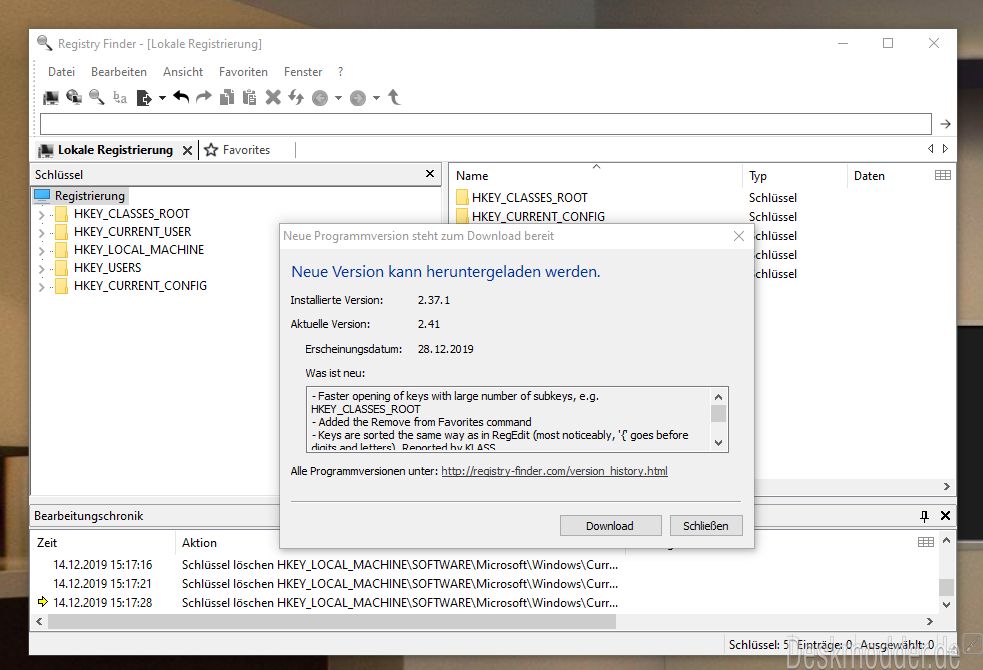Click the tab strip scroll-left arrow

(930, 149)
